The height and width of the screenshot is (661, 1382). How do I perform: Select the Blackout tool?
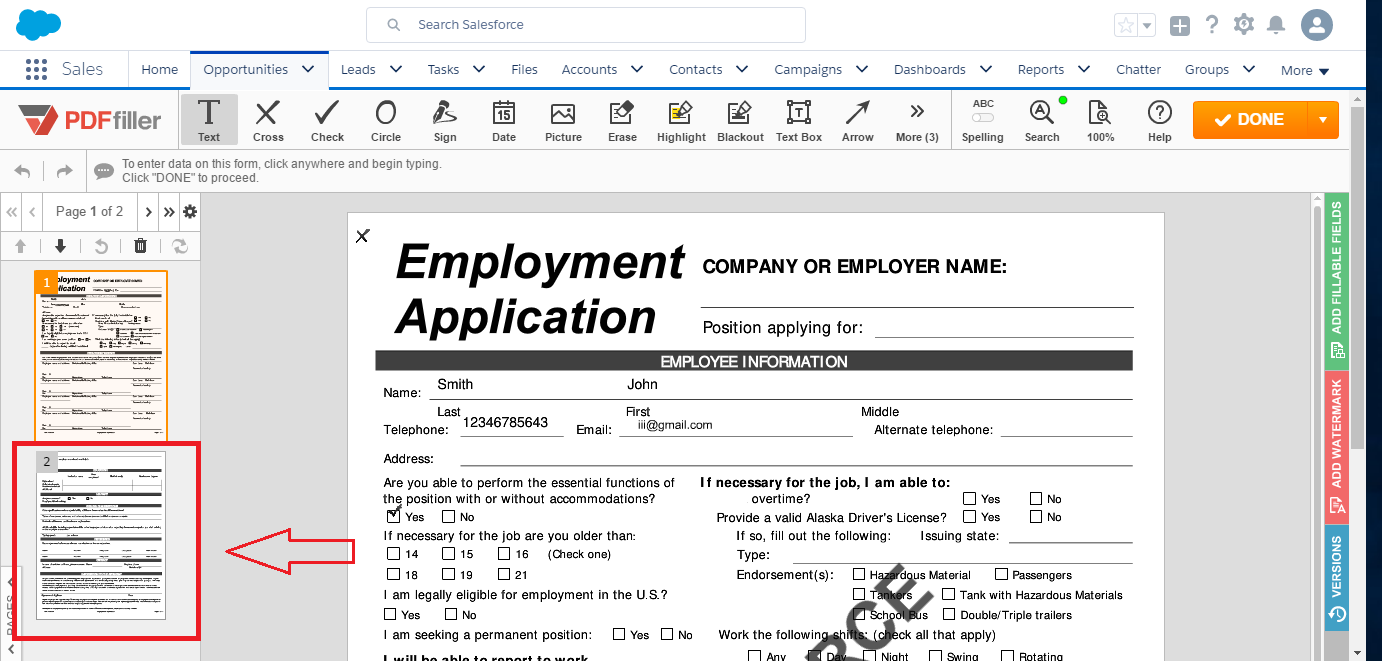point(740,119)
